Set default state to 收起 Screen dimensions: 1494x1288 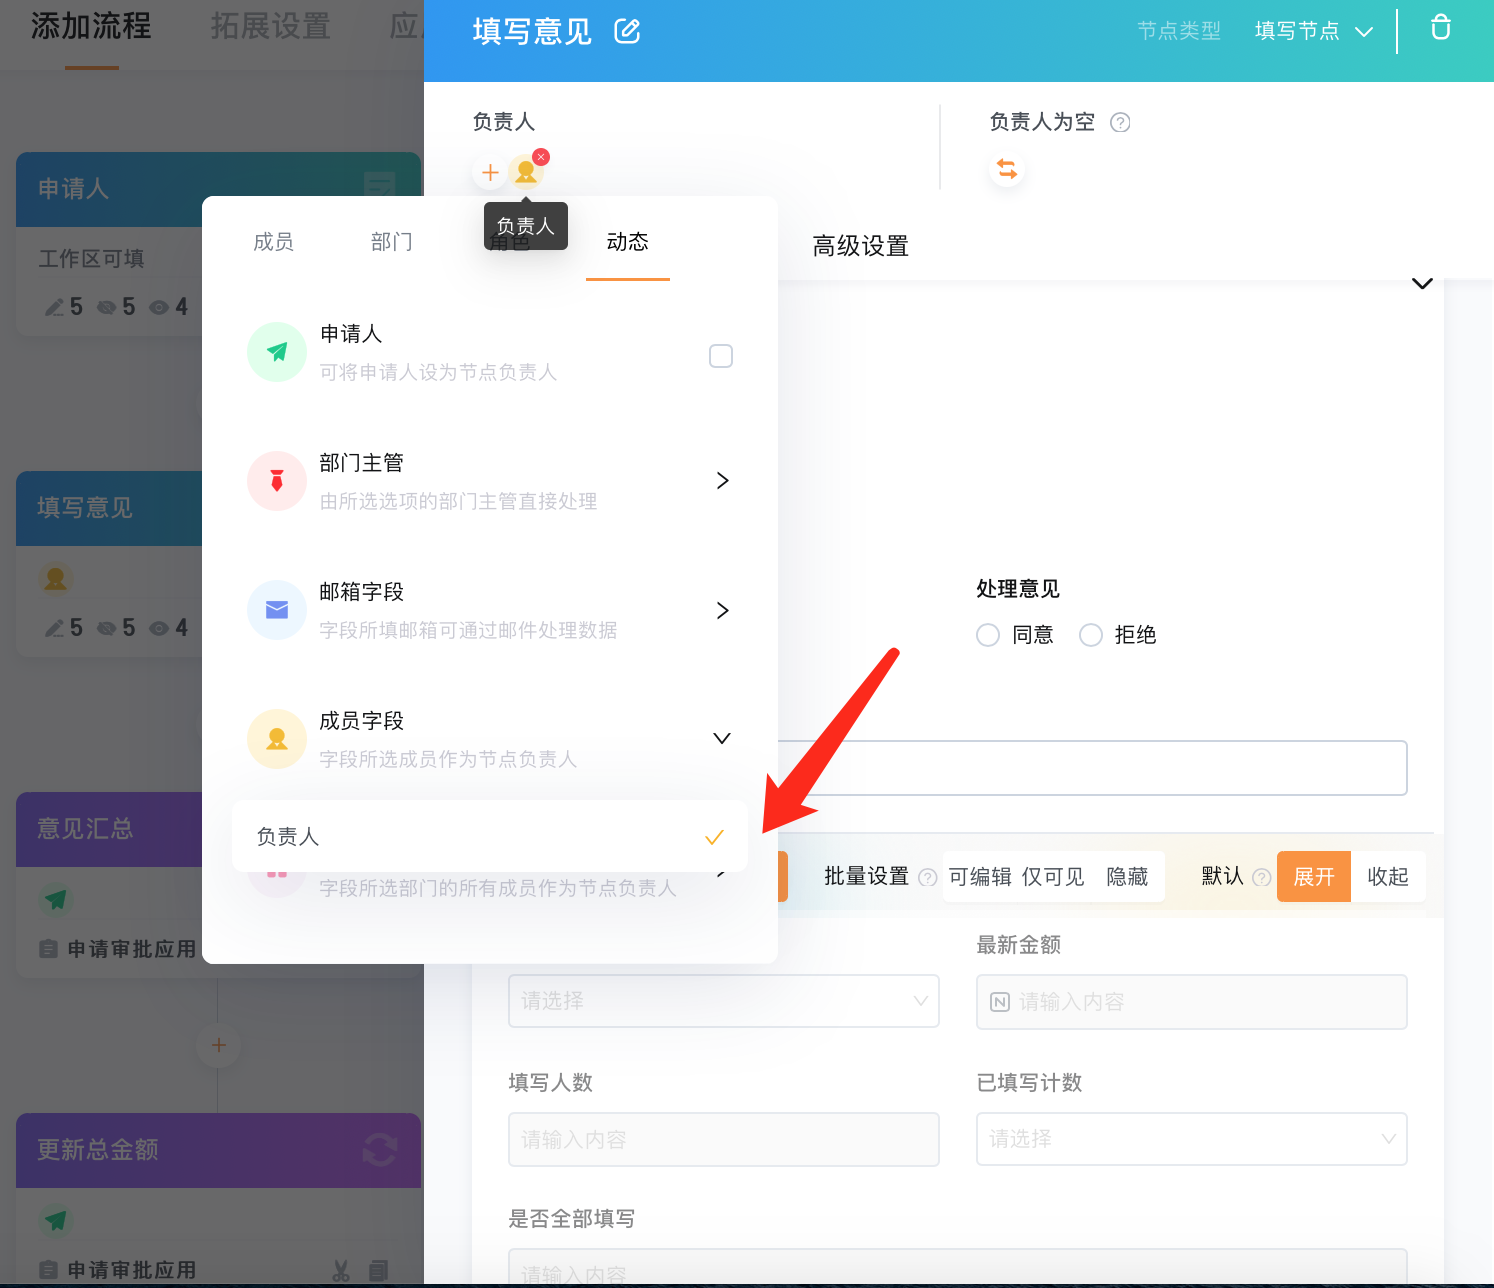(x=1388, y=877)
